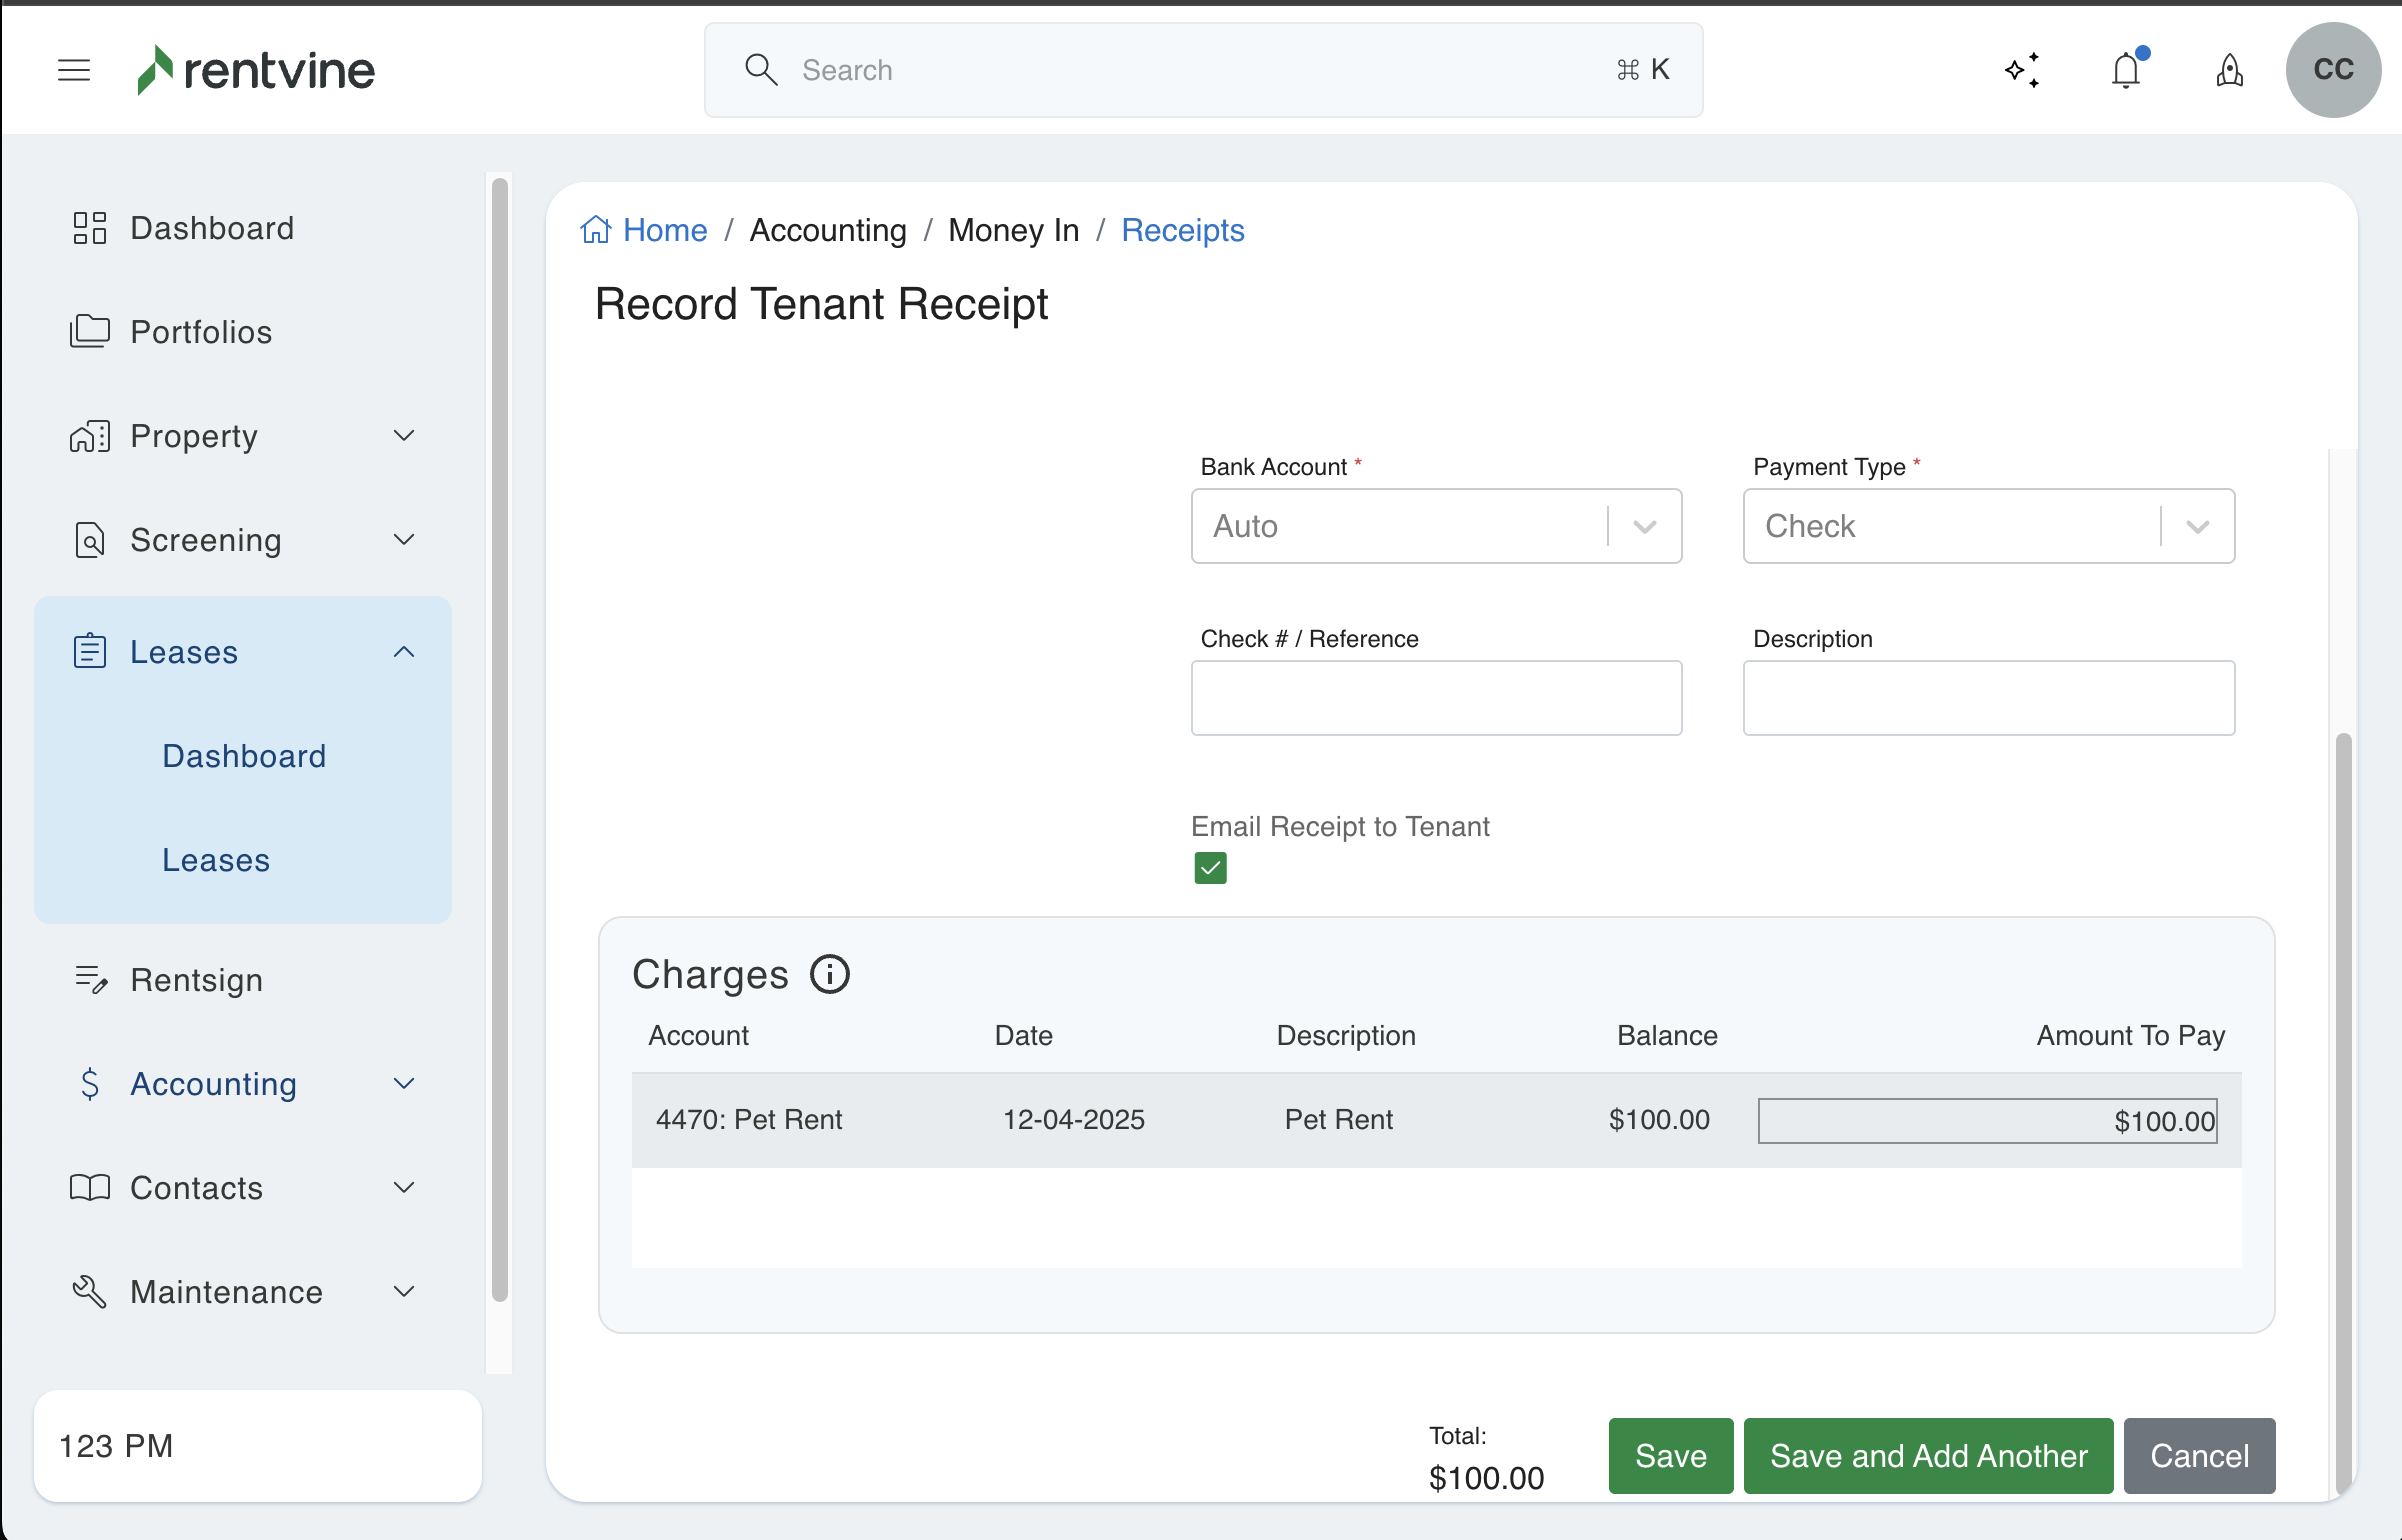Click the rentvine logo
This screenshot has width=2402, height=1540.
256,70
